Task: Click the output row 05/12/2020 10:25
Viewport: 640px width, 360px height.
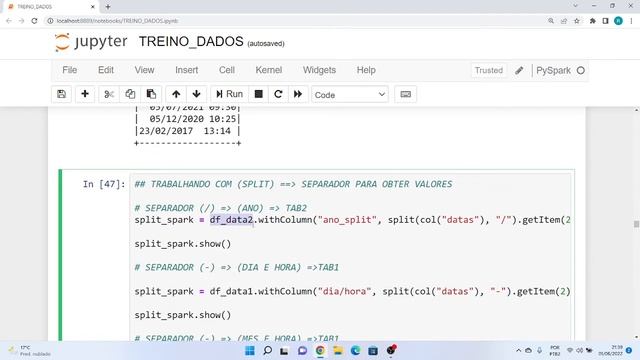Action: tap(188, 119)
